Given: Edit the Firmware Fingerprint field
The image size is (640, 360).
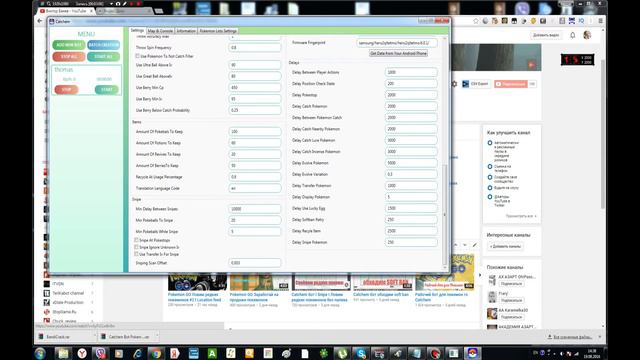Looking at the screenshot, I should coord(397,43).
